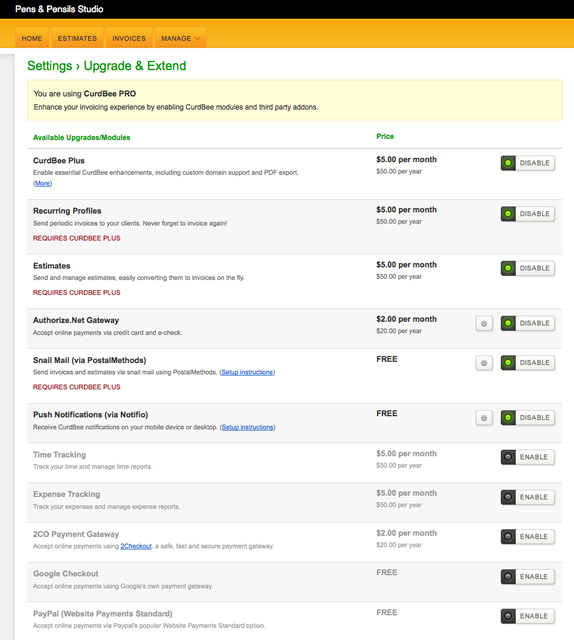The width and height of the screenshot is (574, 640).
Task: Click the Available Upgrades/Modules column header
Action: coord(82,138)
